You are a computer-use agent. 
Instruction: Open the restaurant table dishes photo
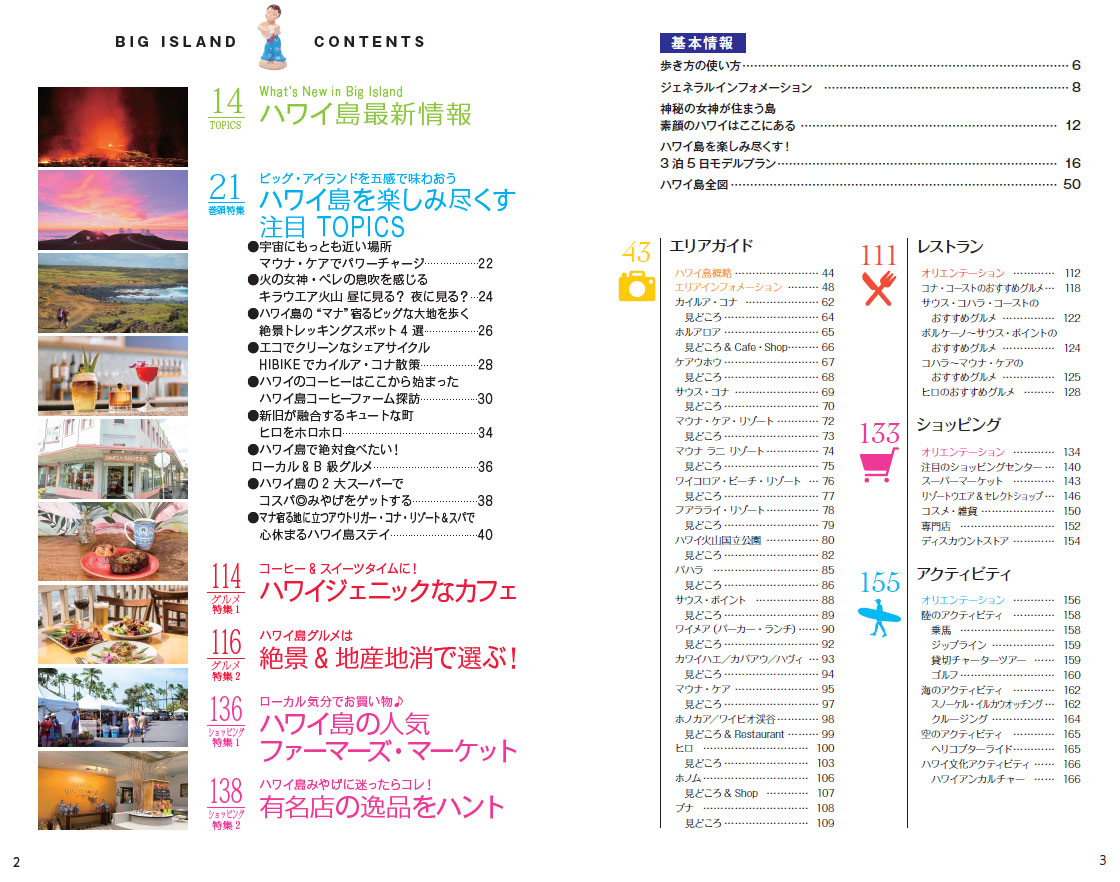tap(113, 624)
